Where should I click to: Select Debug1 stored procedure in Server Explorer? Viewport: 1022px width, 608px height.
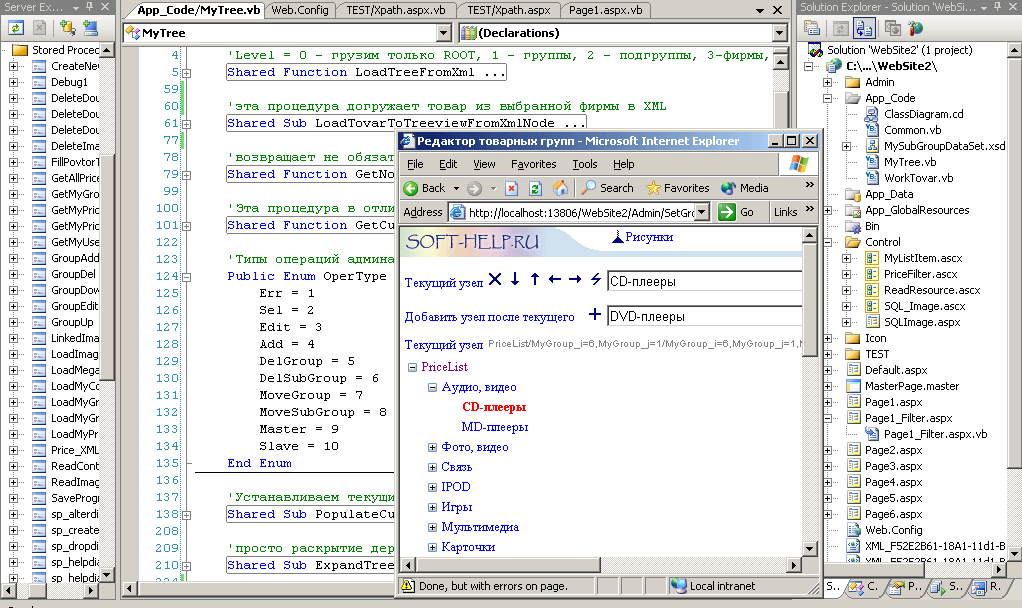coord(69,82)
